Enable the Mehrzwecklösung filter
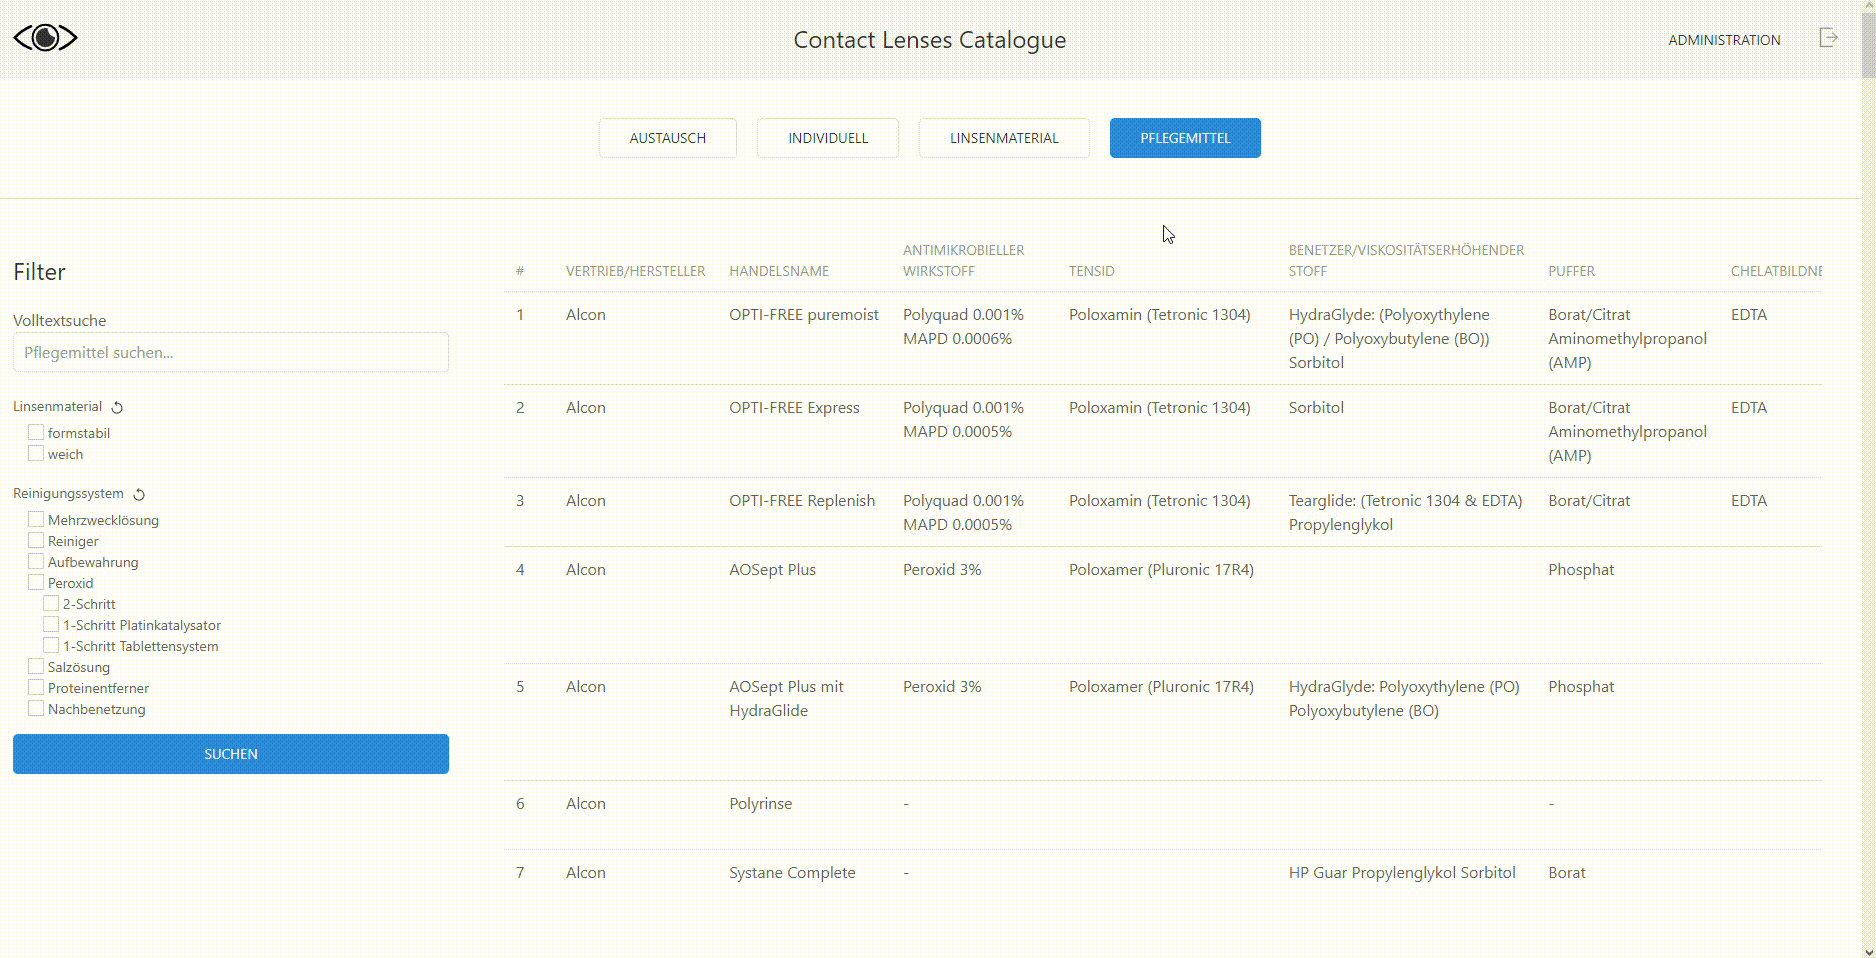The height and width of the screenshot is (958, 1876). [36, 519]
